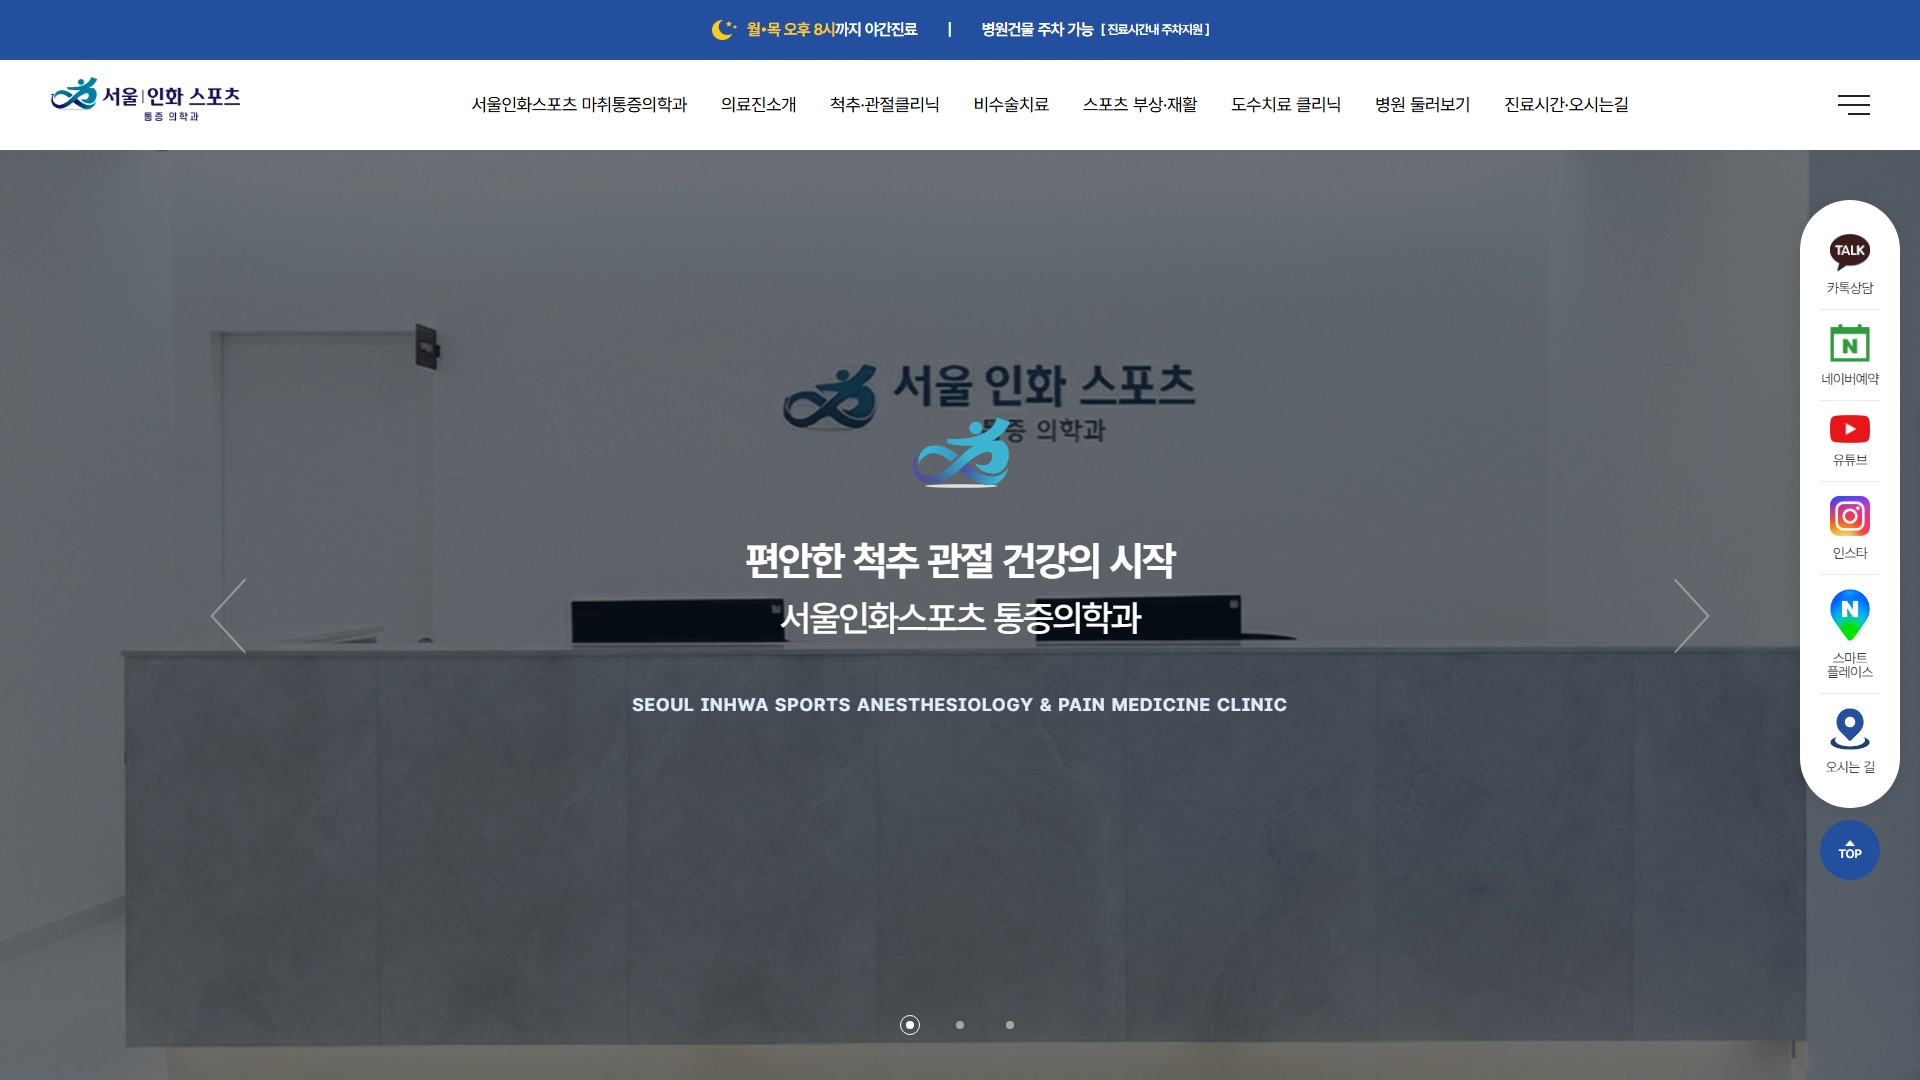Select the second carousel dot
The width and height of the screenshot is (1920, 1080).
click(960, 1025)
